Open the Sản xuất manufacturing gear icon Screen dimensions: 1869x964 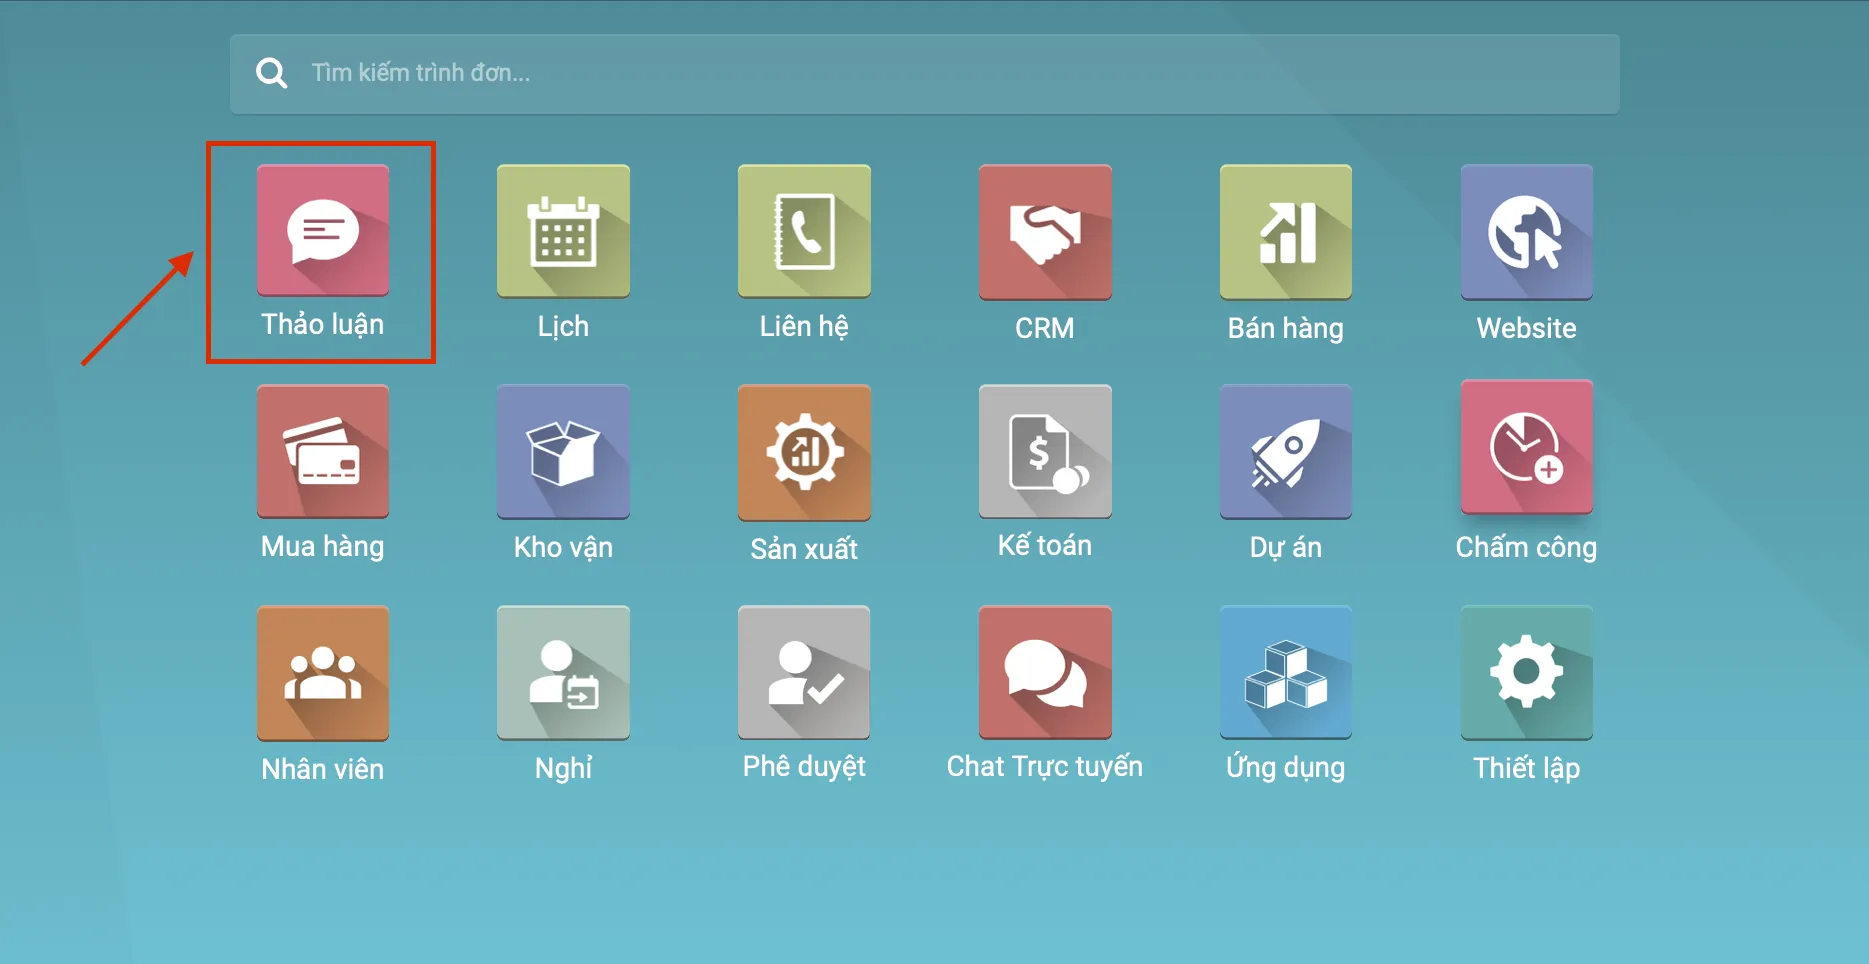click(x=804, y=453)
